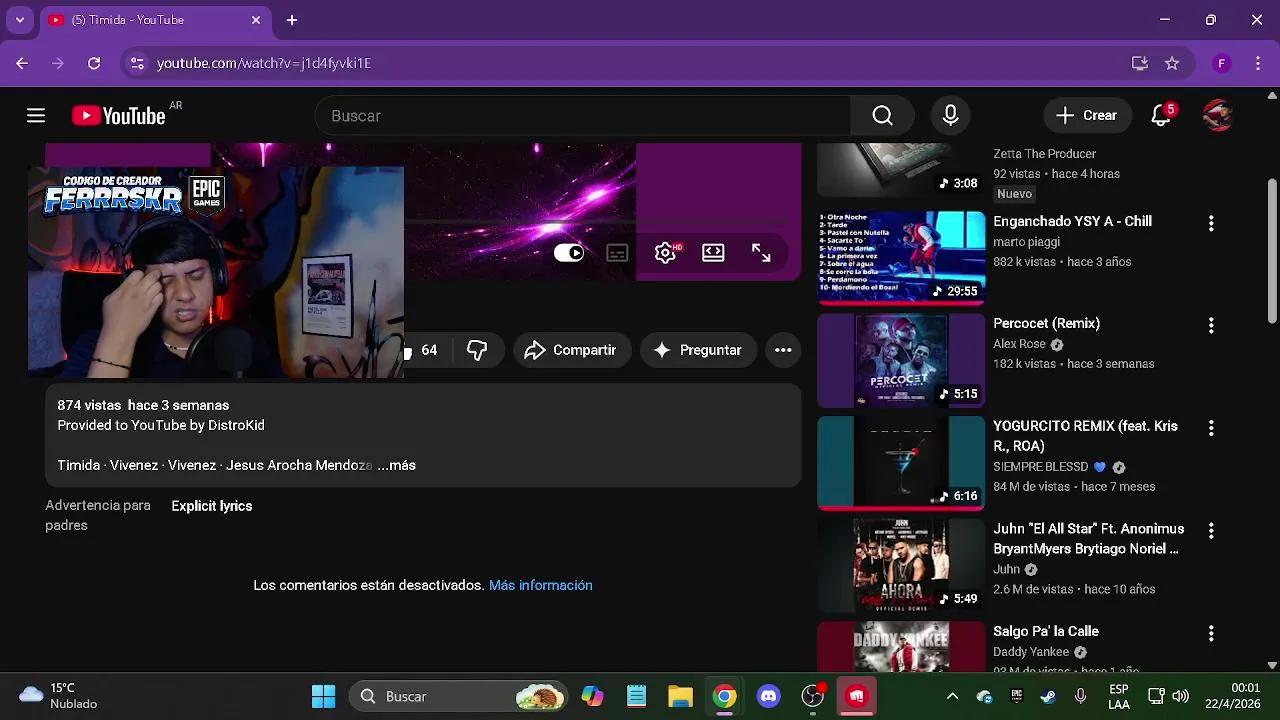Open options for YOGURCITO REMIX video
This screenshot has width=1280, height=720.
tap(1211, 428)
